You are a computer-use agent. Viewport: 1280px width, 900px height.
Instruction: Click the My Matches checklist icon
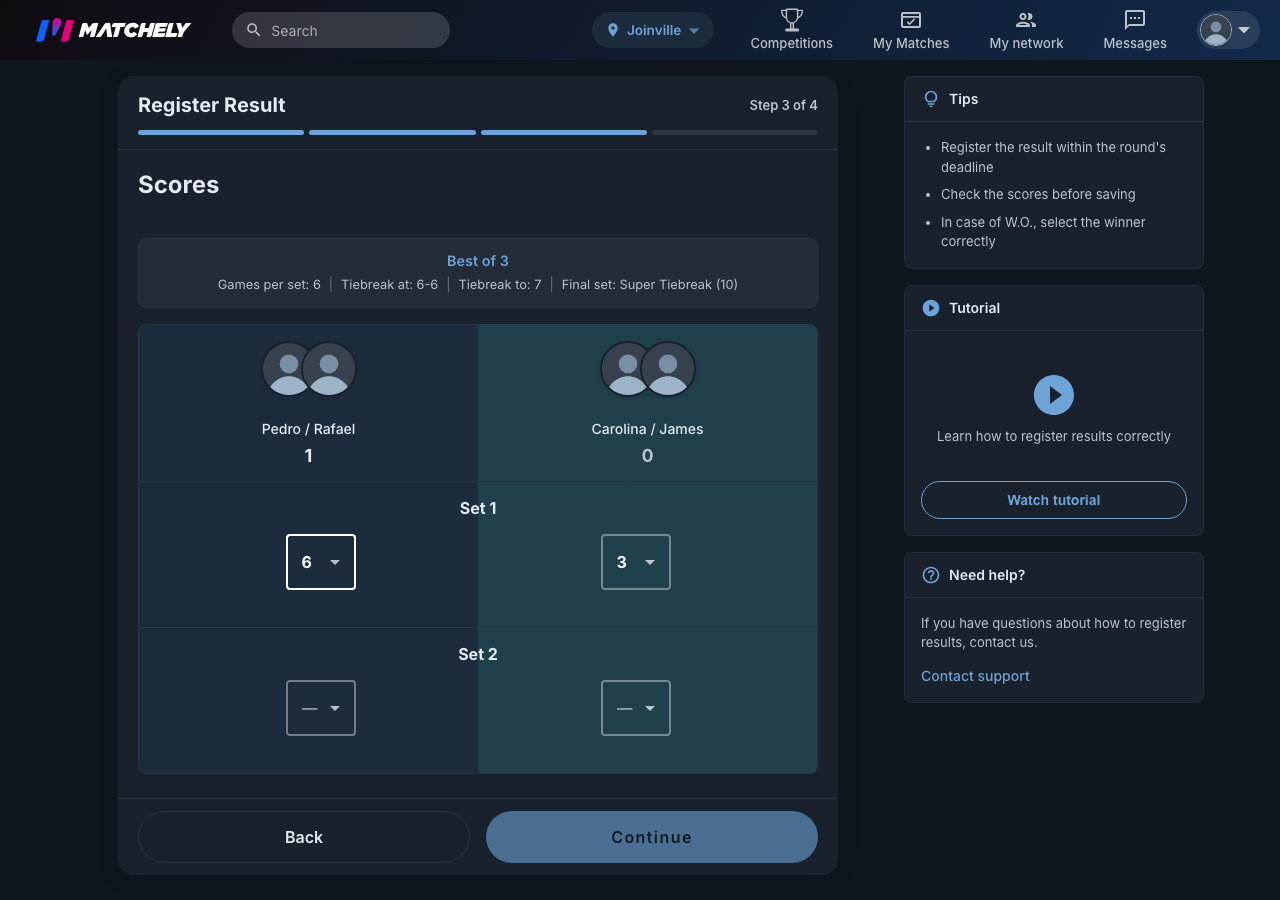911,19
